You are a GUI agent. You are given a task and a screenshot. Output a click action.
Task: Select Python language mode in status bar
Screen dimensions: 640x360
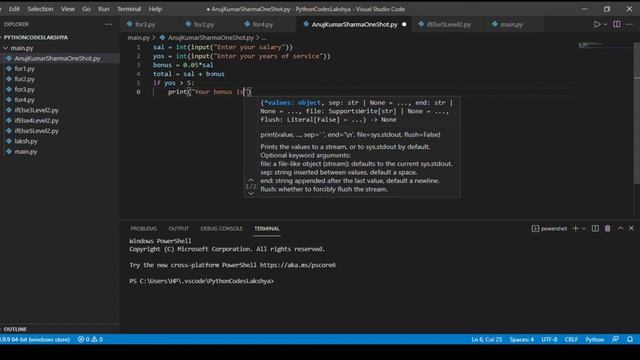(595, 340)
